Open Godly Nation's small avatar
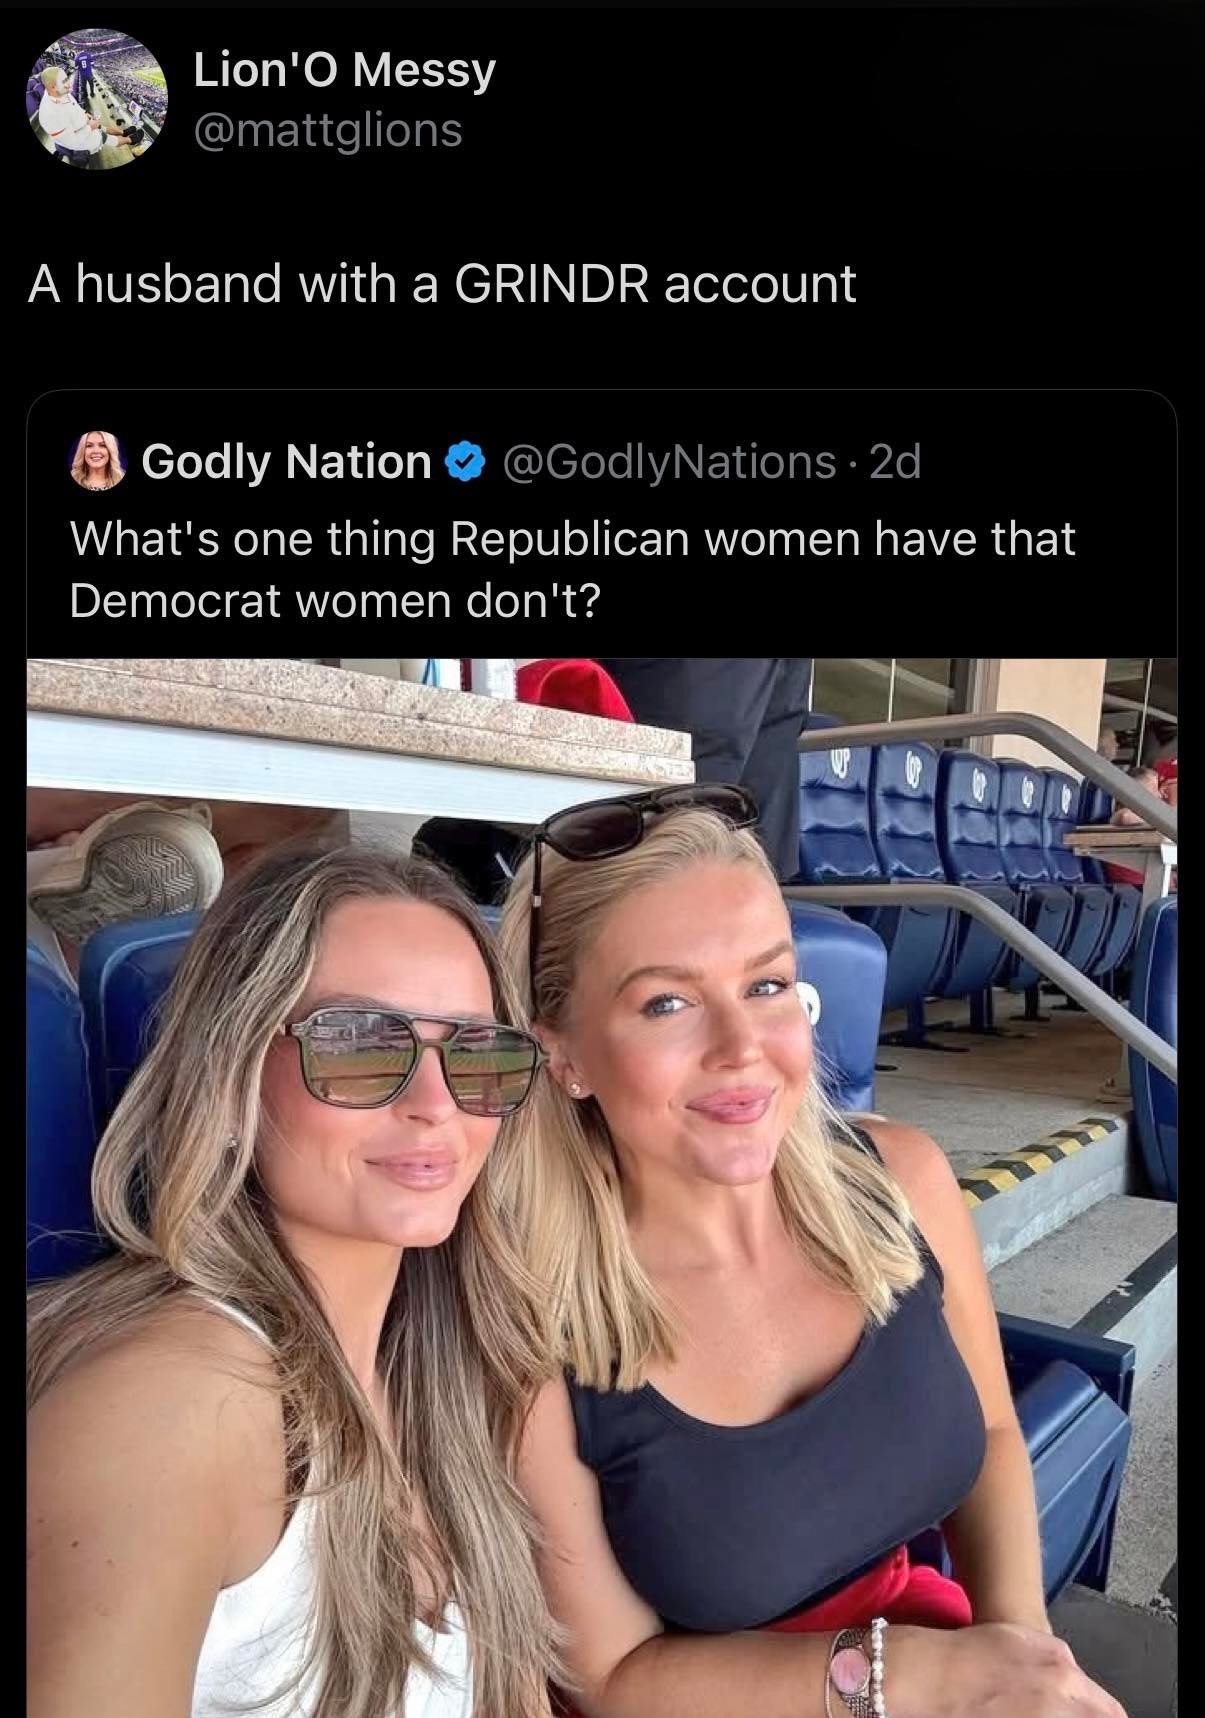 pyautogui.click(x=96, y=462)
